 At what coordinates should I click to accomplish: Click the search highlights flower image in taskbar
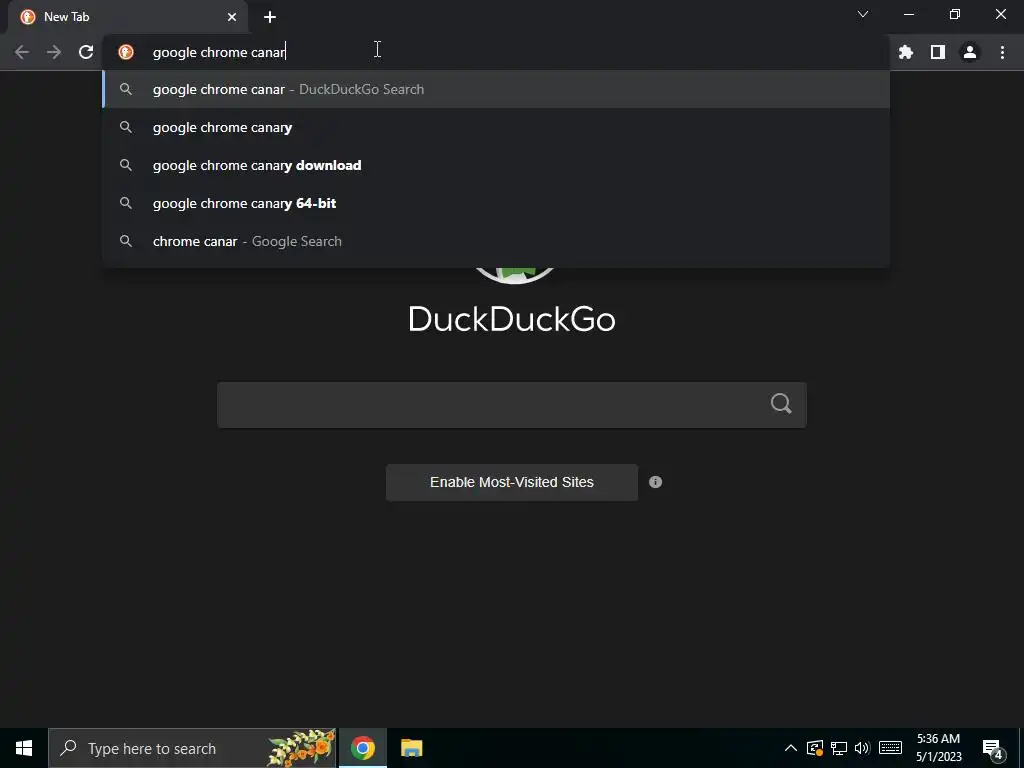coord(300,748)
